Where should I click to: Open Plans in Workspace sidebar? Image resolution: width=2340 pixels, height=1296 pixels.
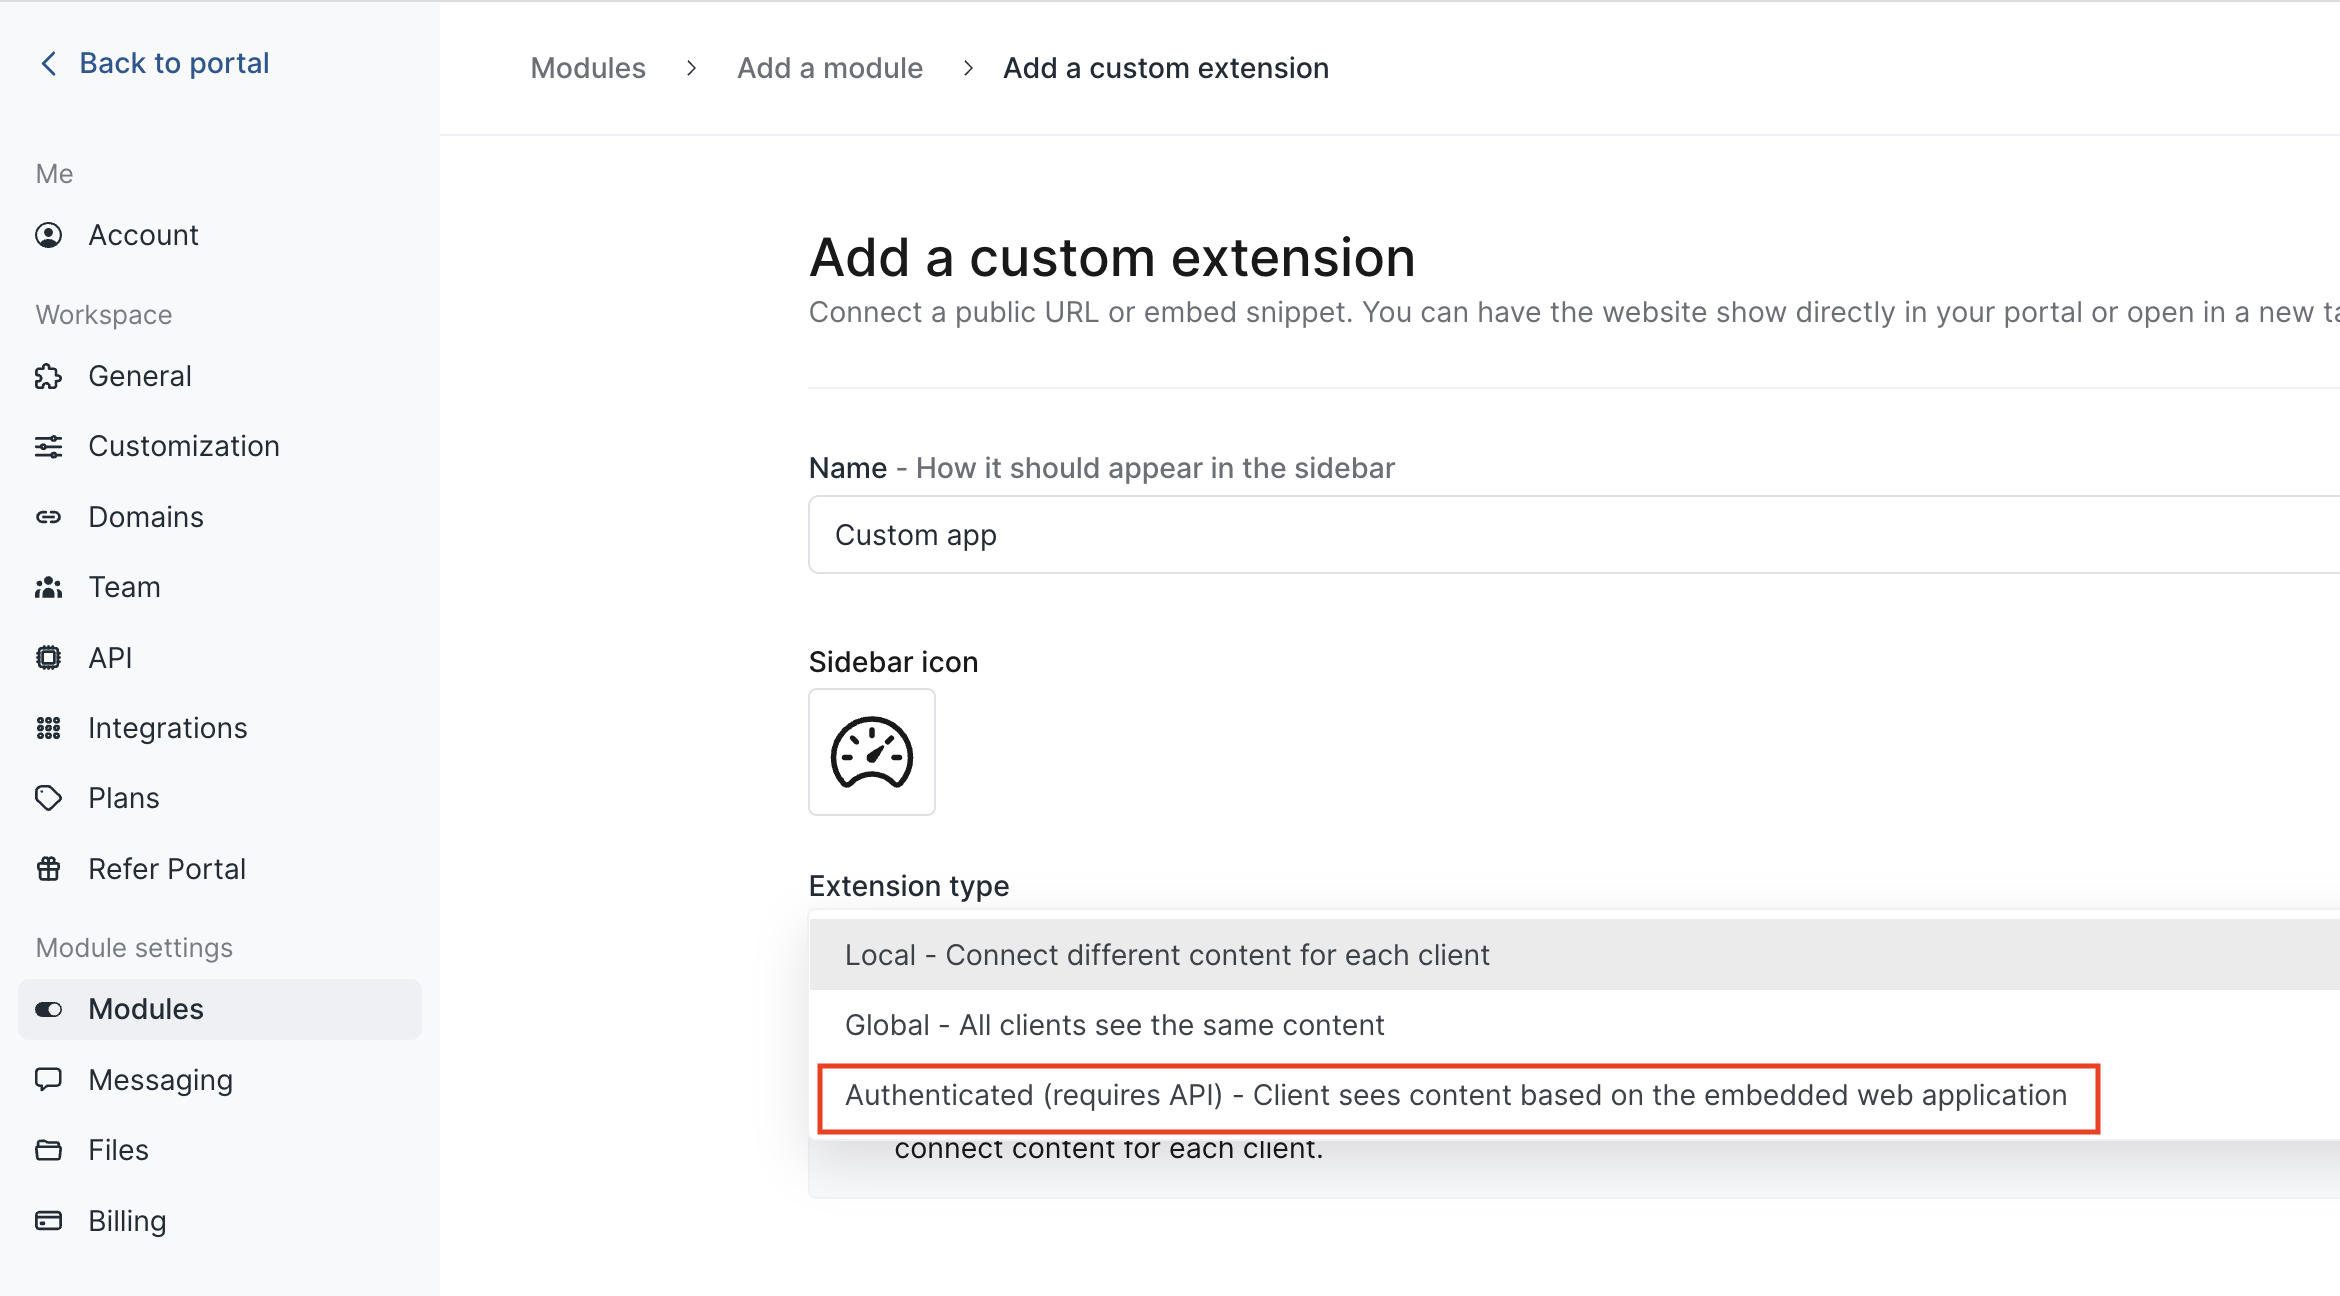(x=123, y=798)
